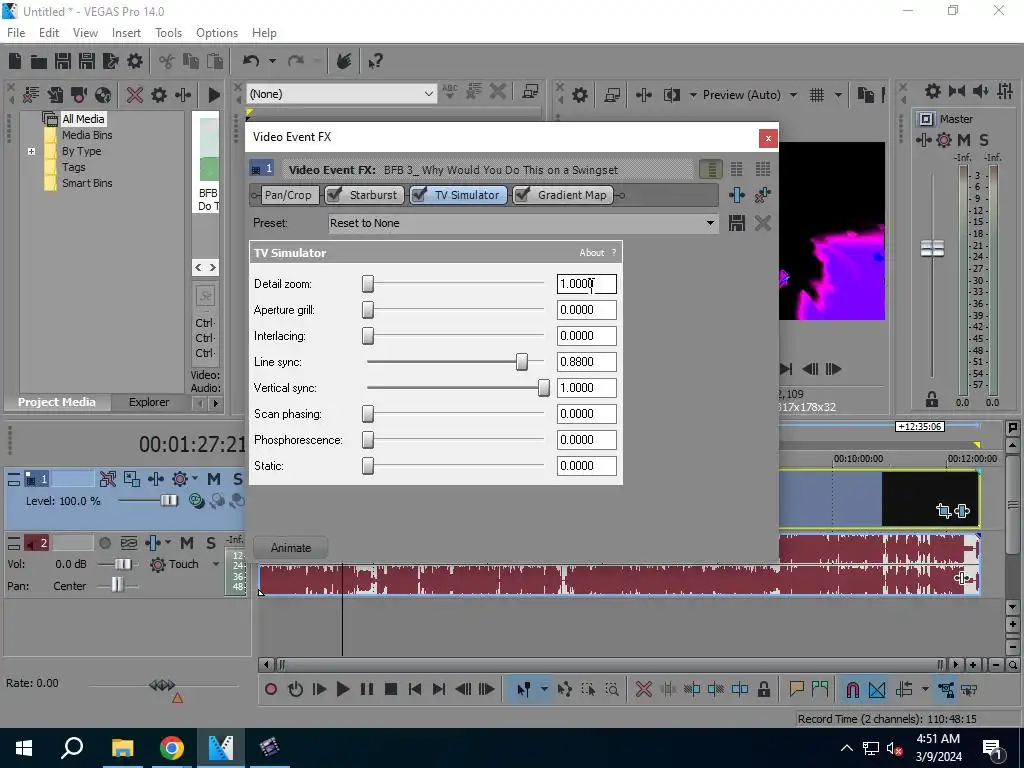Click the Cut scissors icon
The image size is (1024, 768).
[167, 61]
